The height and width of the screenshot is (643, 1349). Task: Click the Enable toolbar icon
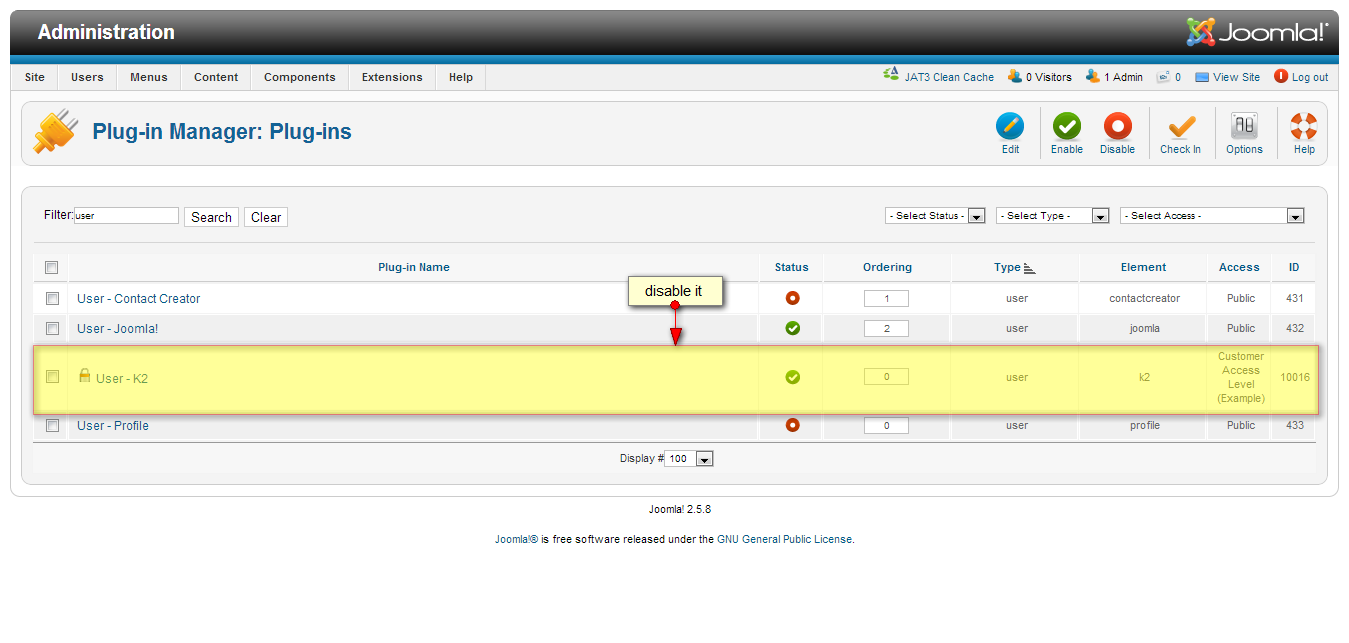point(1066,131)
